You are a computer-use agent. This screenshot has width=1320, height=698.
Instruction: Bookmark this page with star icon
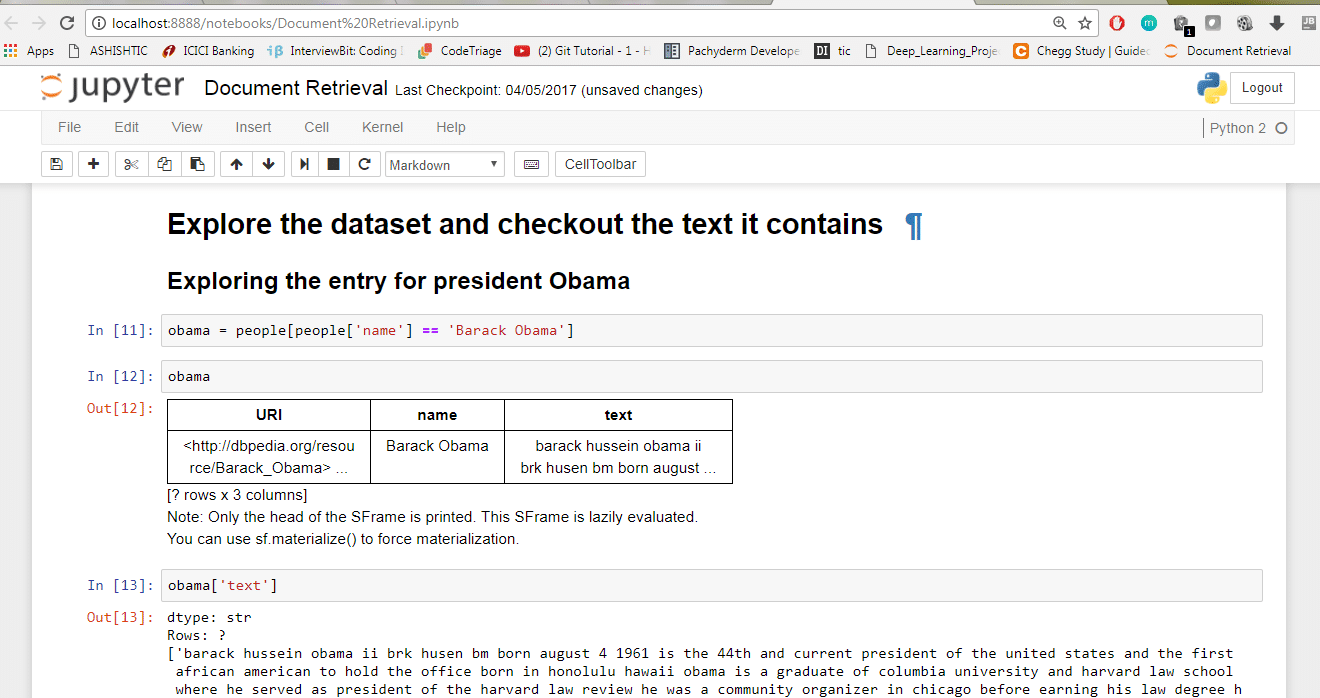[x=1085, y=23]
